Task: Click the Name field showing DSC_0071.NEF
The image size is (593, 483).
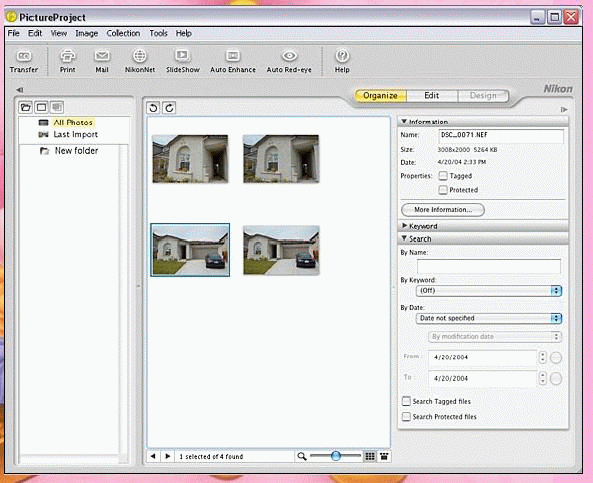Action: click(501, 135)
